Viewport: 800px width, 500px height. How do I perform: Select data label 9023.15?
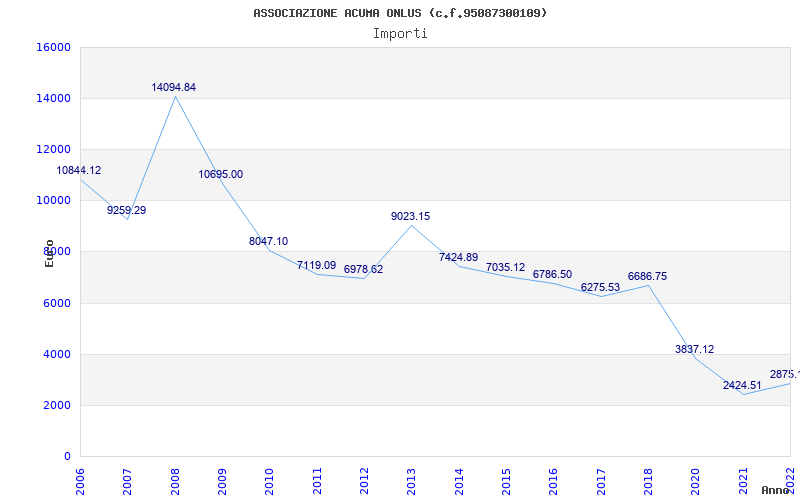pos(411,216)
